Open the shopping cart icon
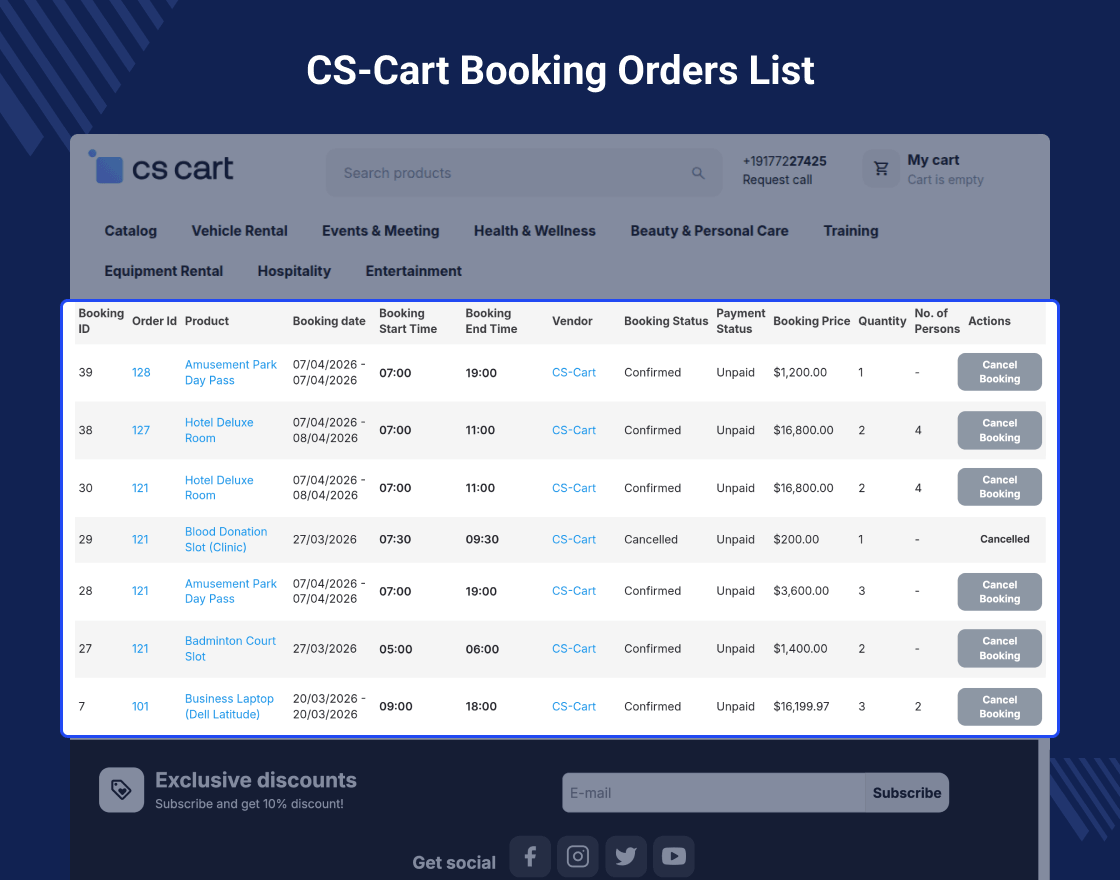The height and width of the screenshot is (880, 1120). pyautogui.click(x=881, y=169)
